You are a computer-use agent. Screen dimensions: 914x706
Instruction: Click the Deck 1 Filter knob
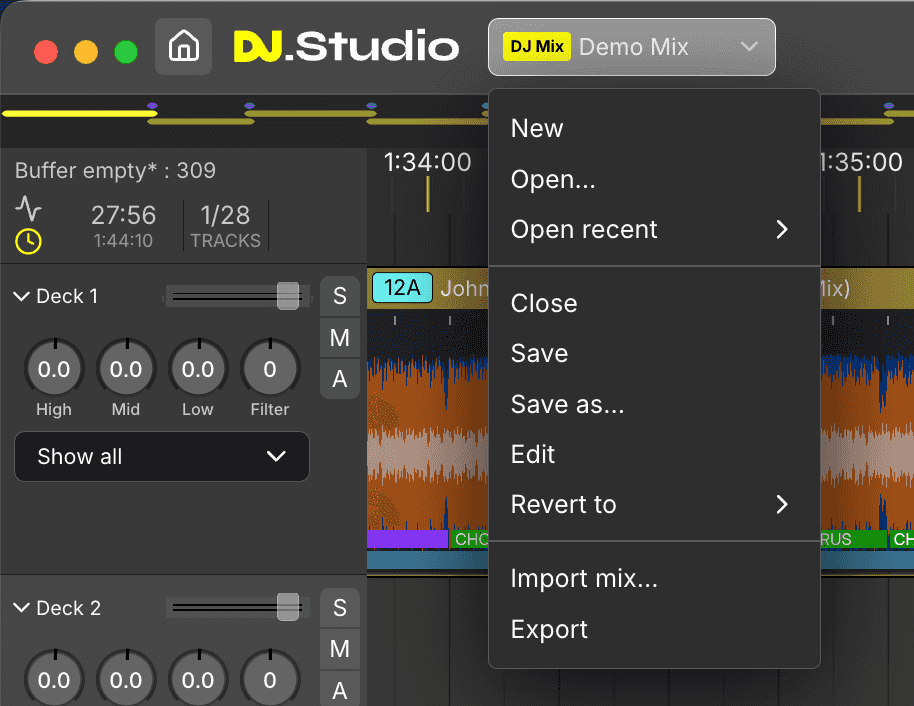tap(270, 370)
